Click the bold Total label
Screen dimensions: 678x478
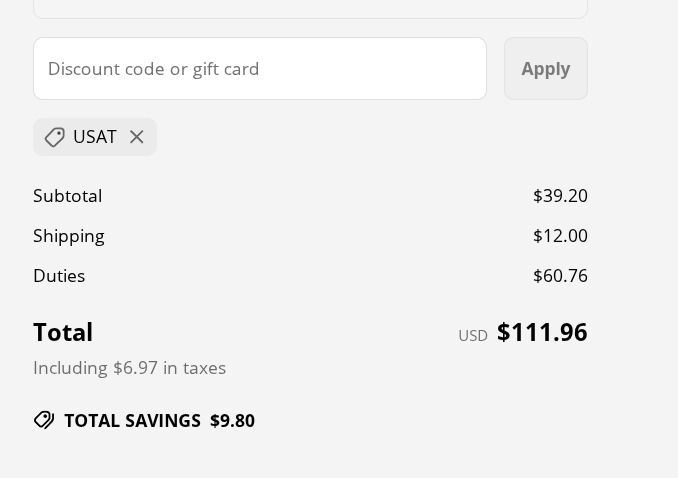point(63,332)
